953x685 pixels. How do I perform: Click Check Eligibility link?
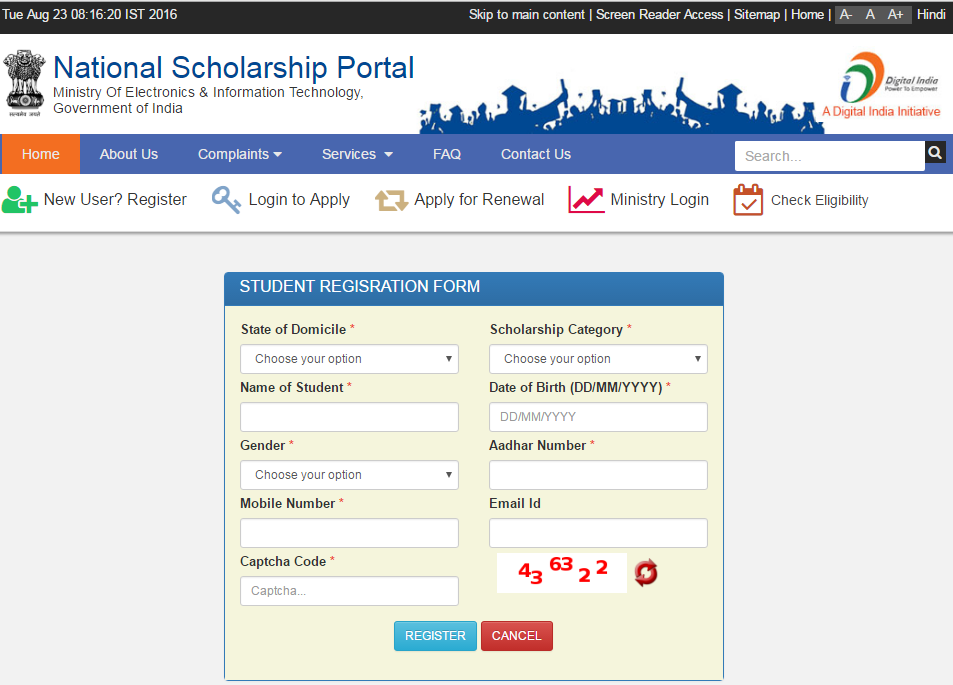pyautogui.click(x=819, y=201)
